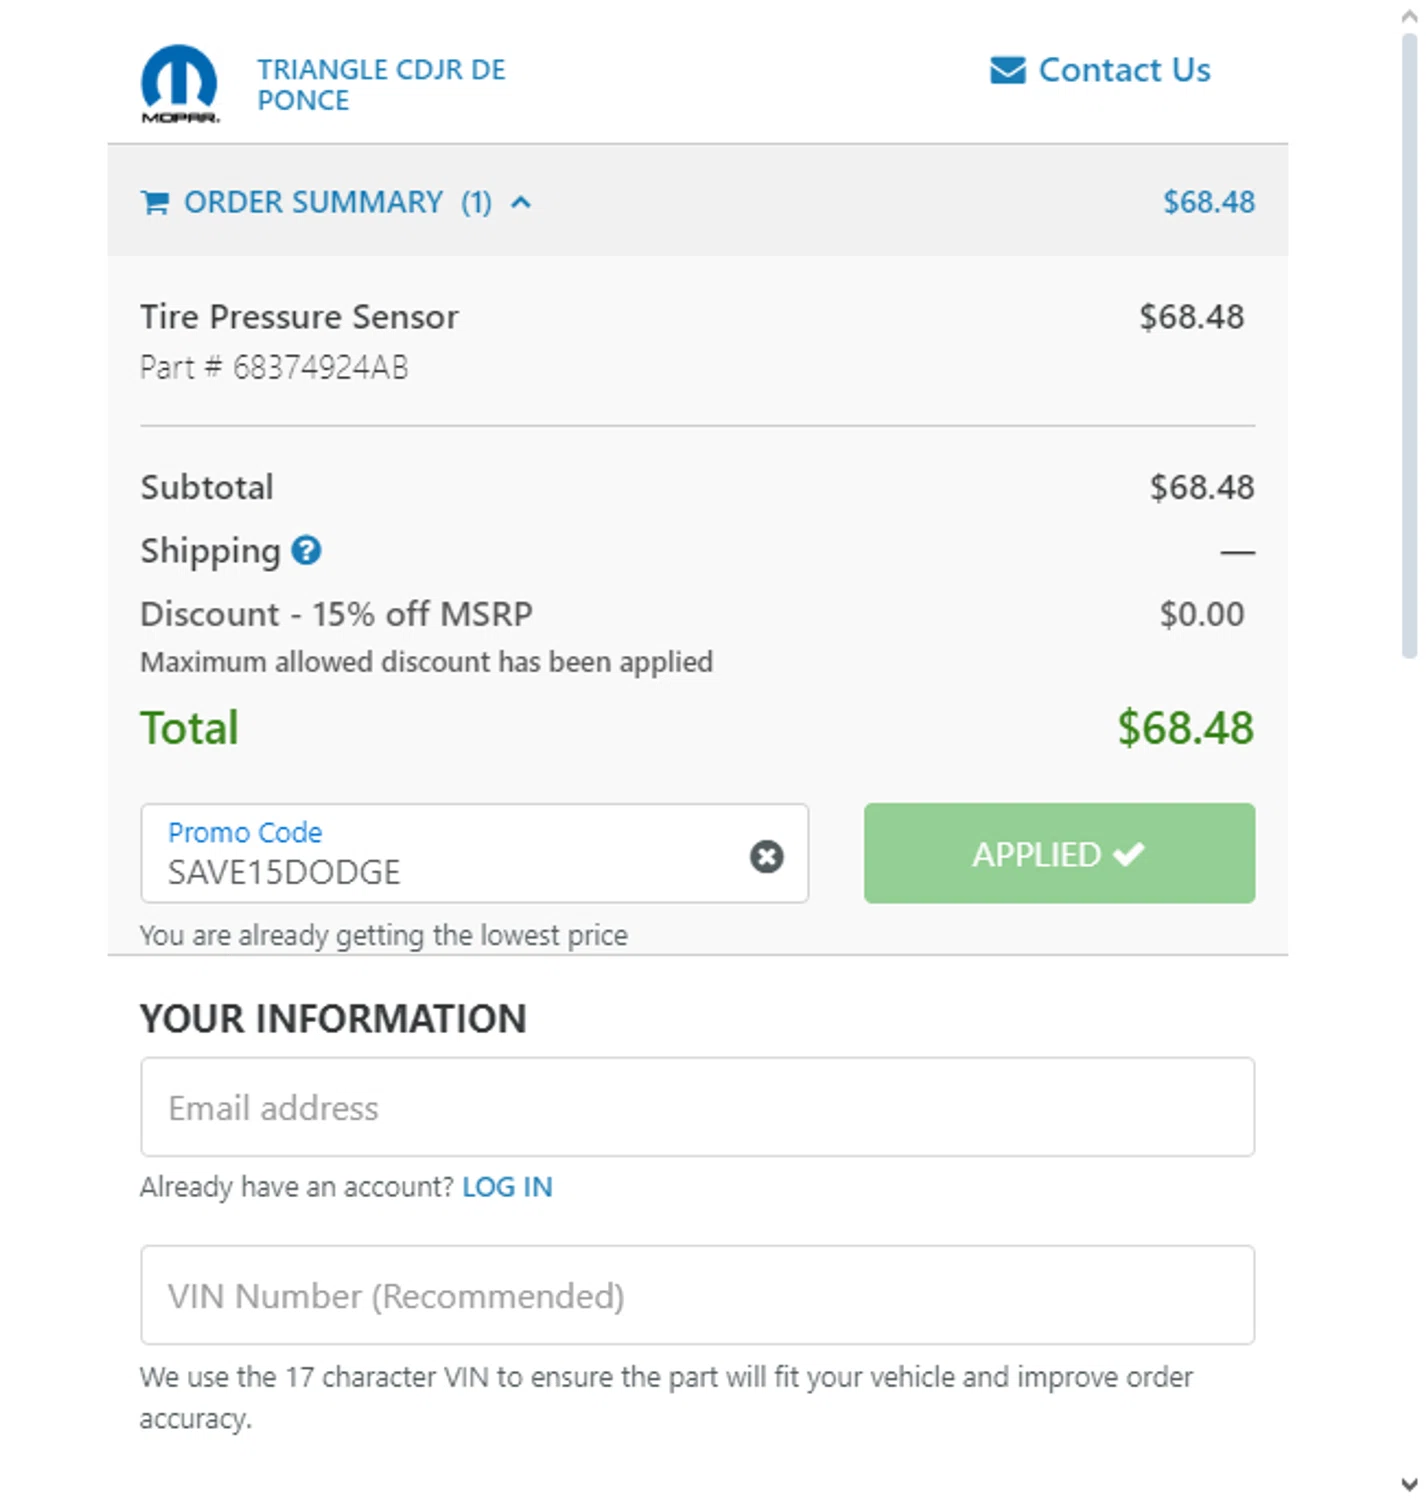Click the Tire Pressure Sensor item name
The image size is (1426, 1500).
coord(299,317)
